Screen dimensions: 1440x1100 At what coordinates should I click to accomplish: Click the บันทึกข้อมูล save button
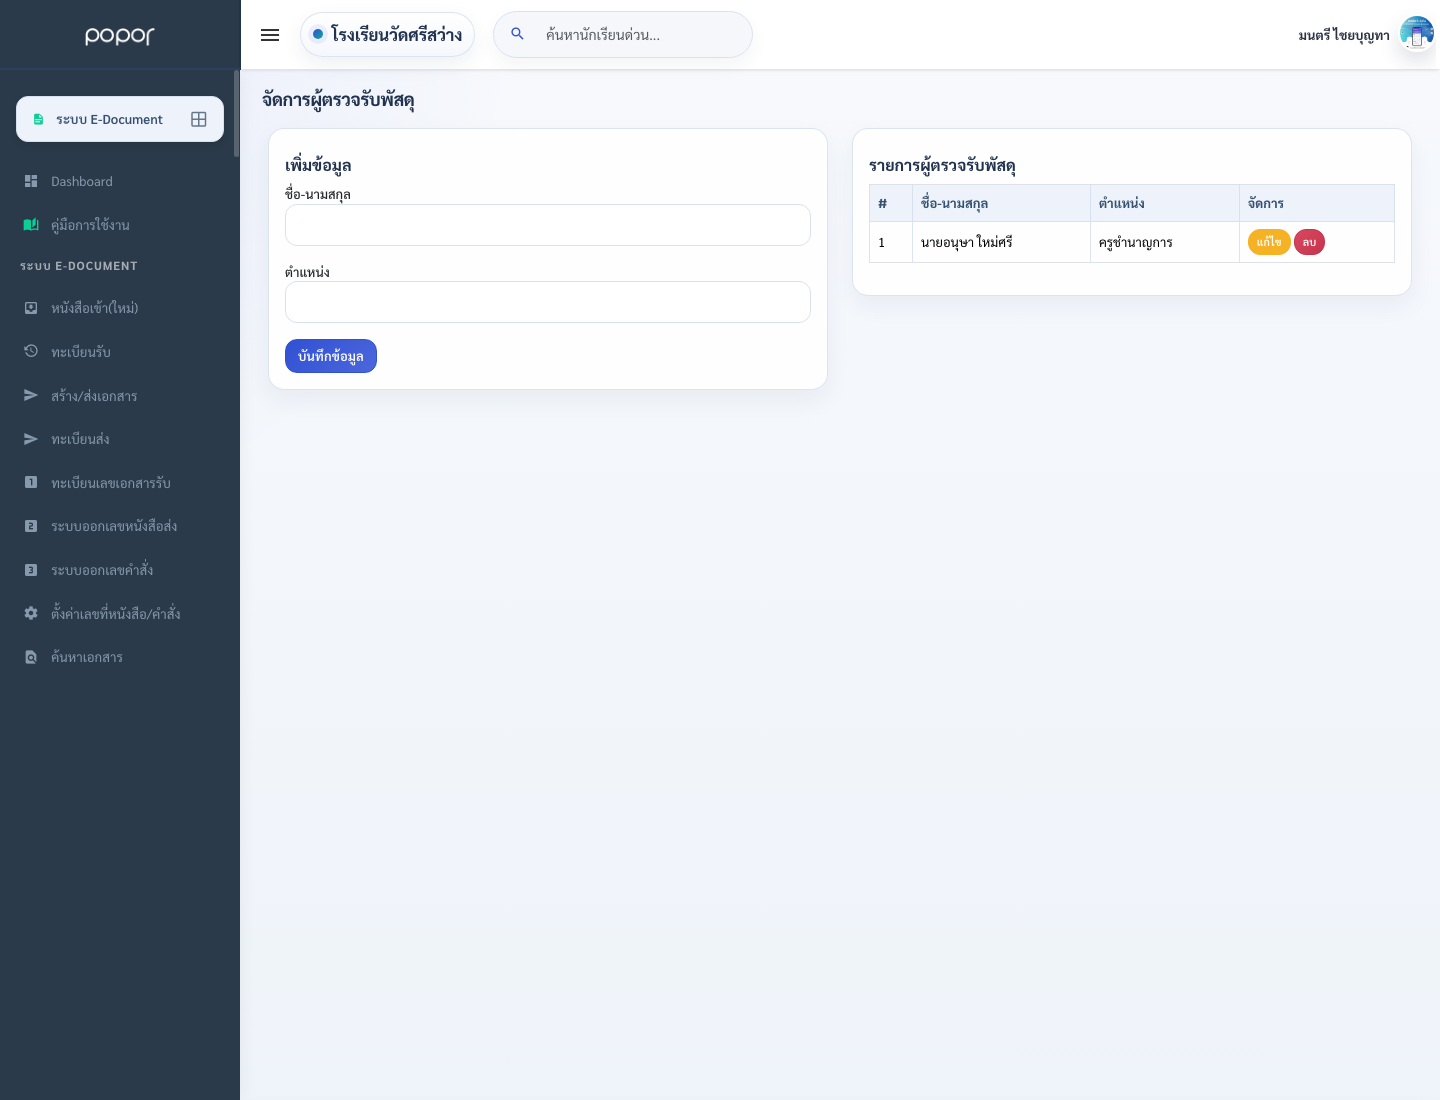click(x=331, y=356)
